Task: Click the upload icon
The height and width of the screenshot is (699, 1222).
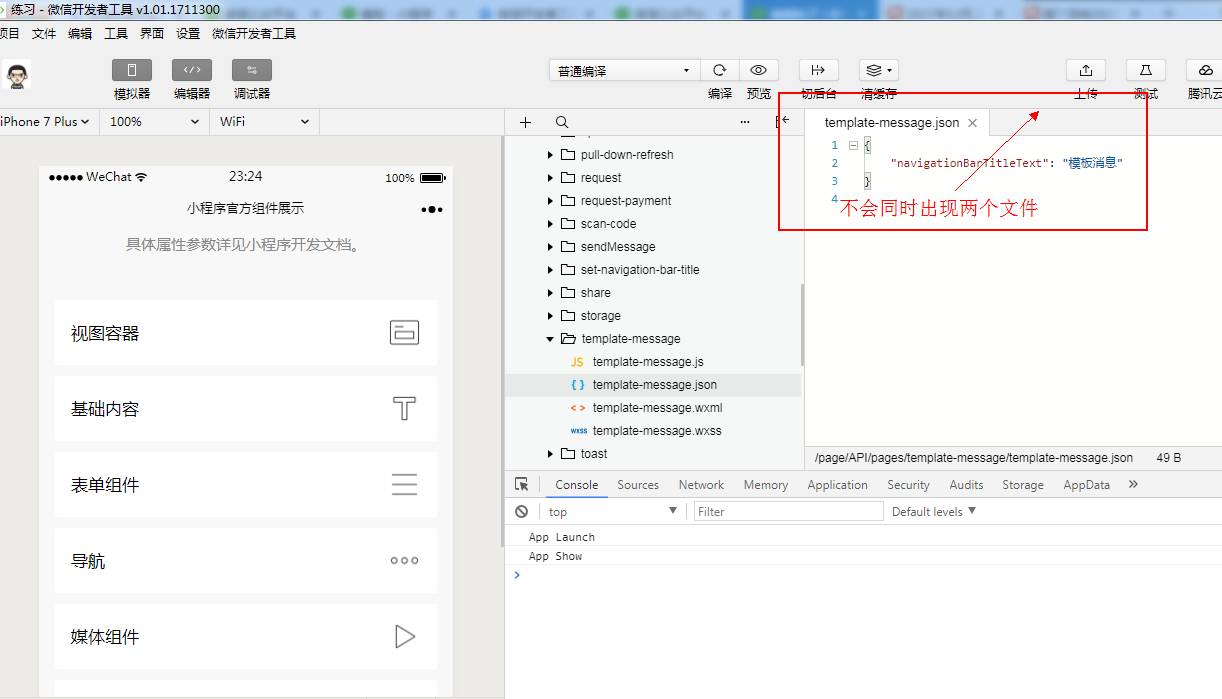Action: [x=1086, y=70]
